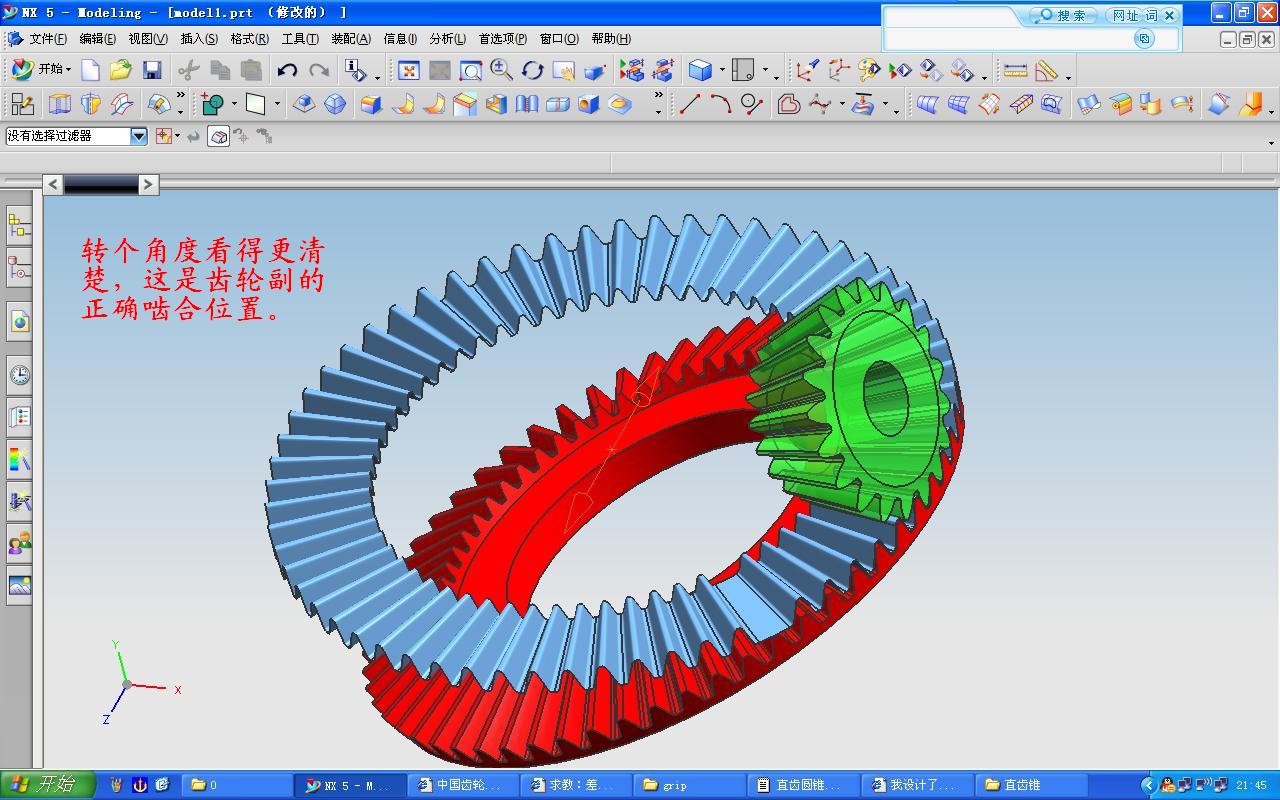Open the 文件(F) File menu
Screen dimensions: 1280x800
pos(48,39)
